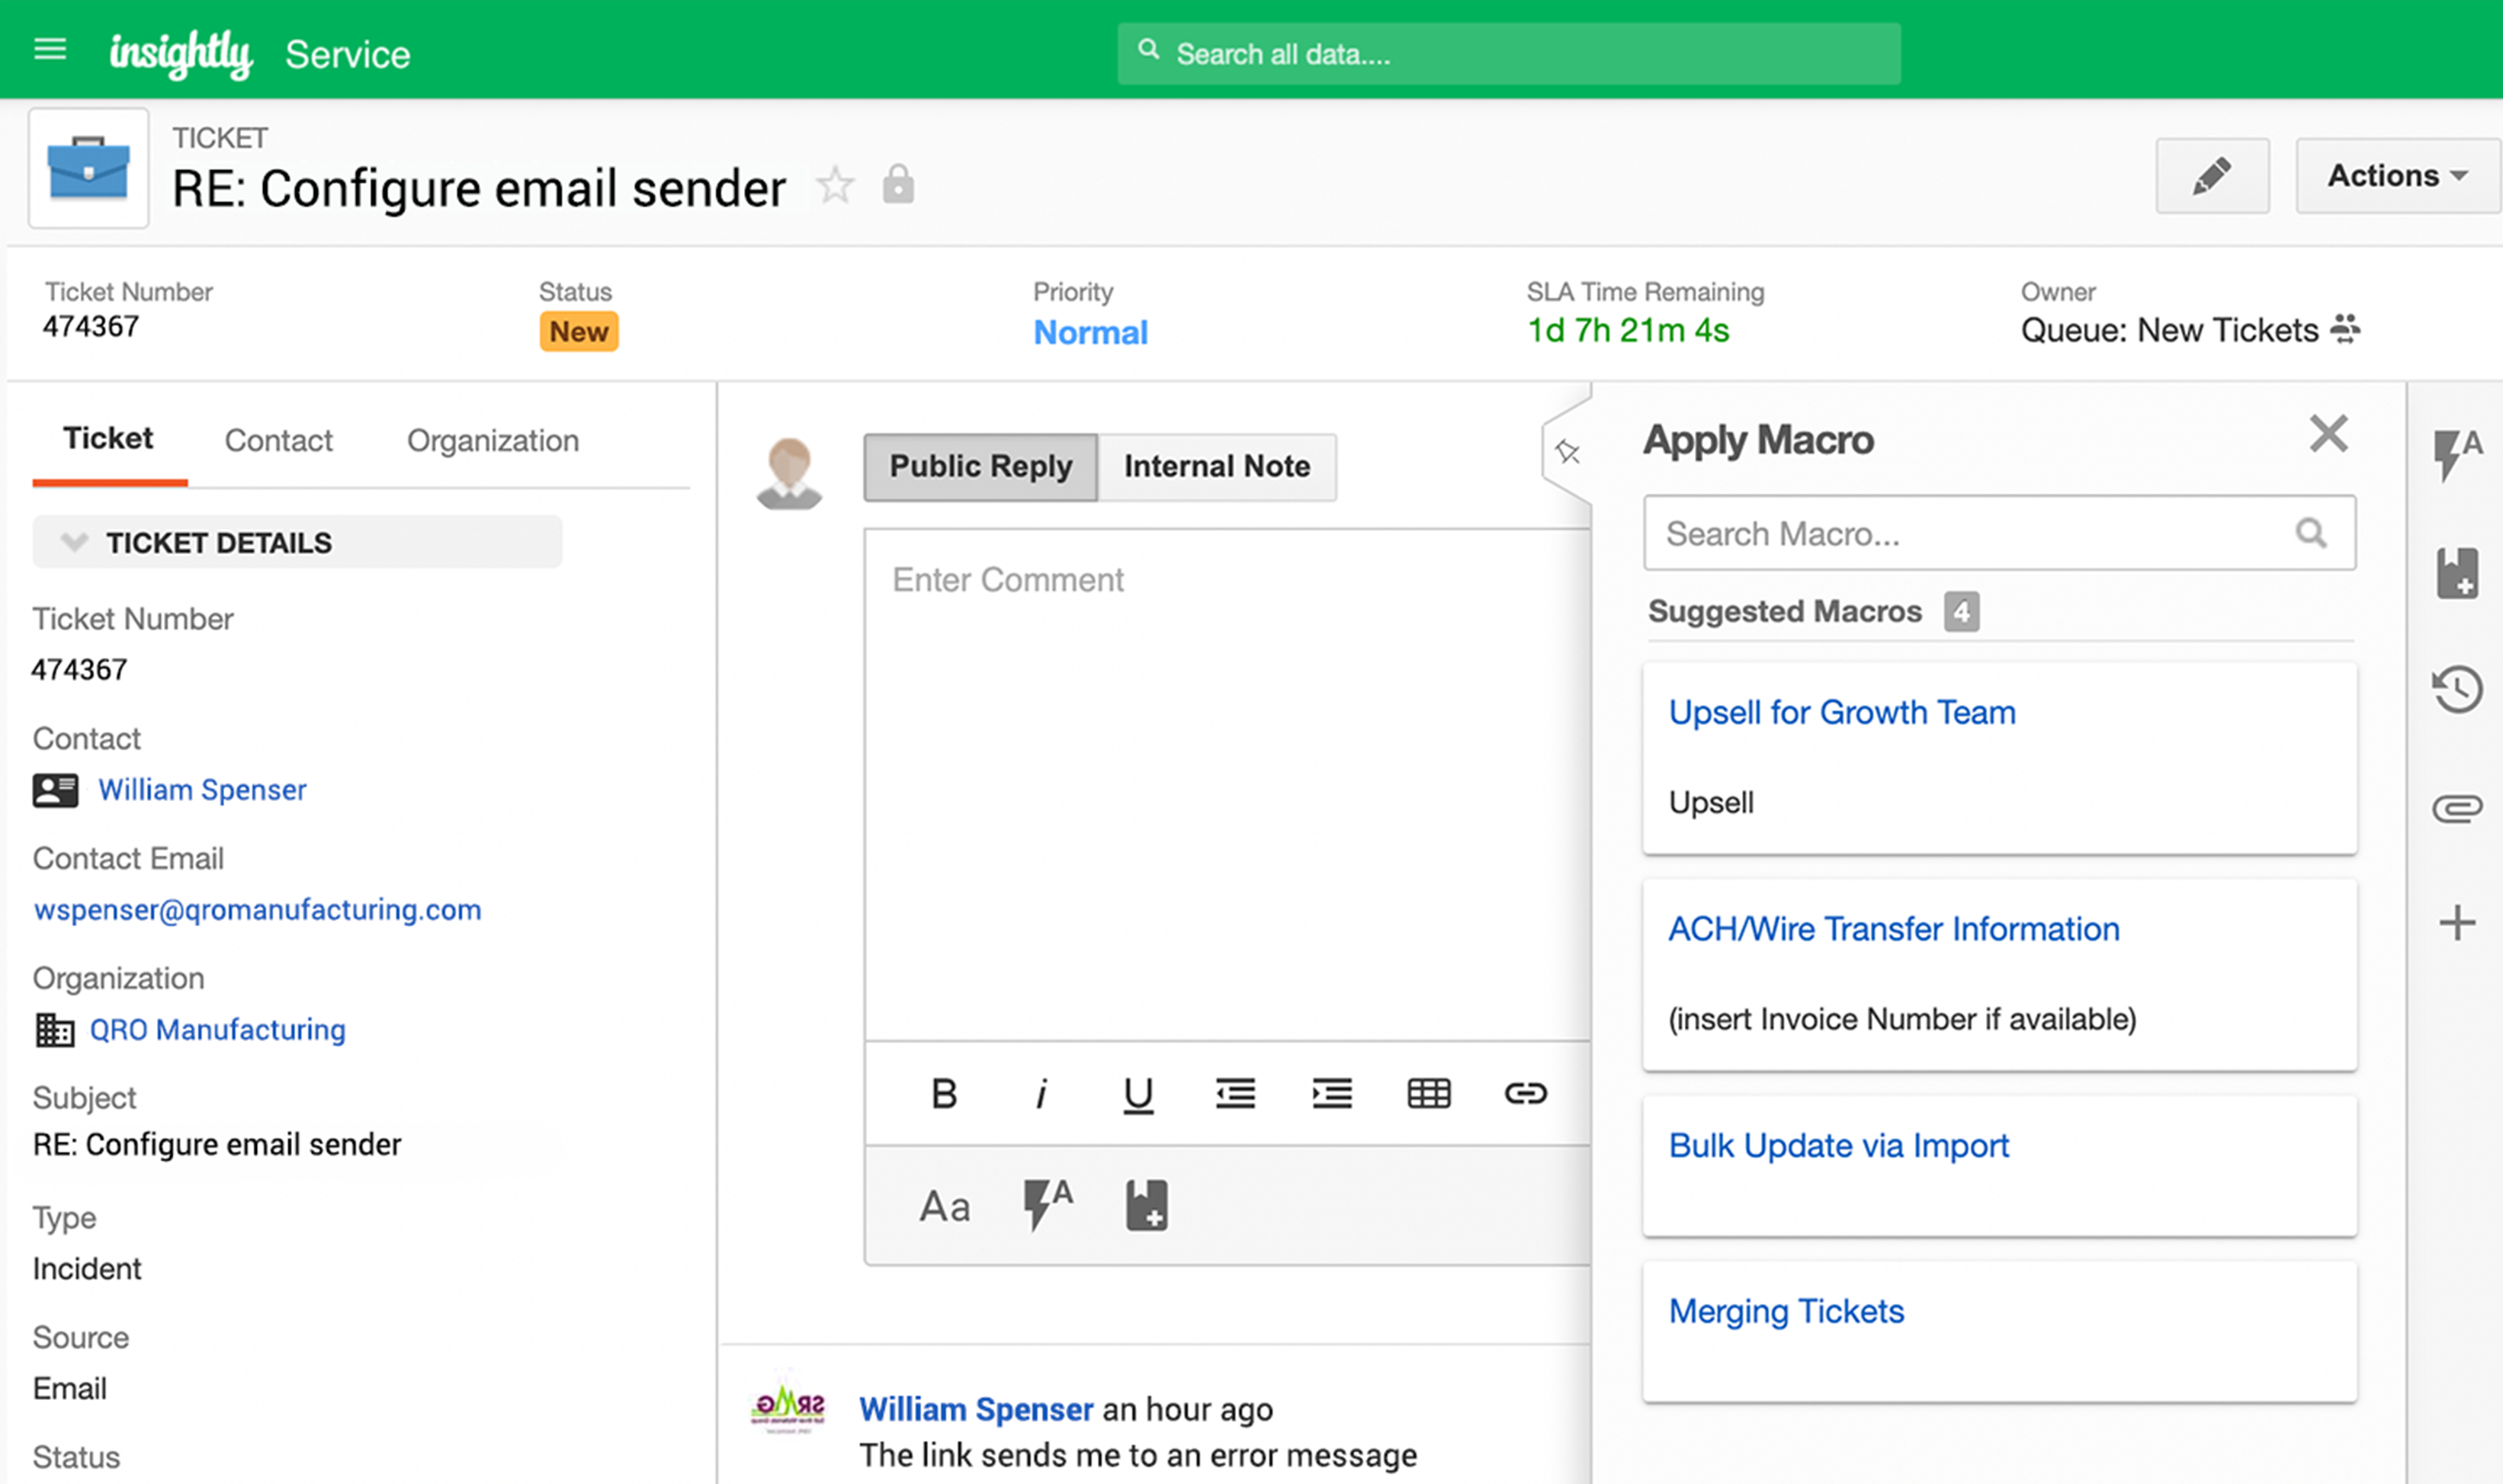Click the Suggested Macros count badge

tap(1961, 612)
